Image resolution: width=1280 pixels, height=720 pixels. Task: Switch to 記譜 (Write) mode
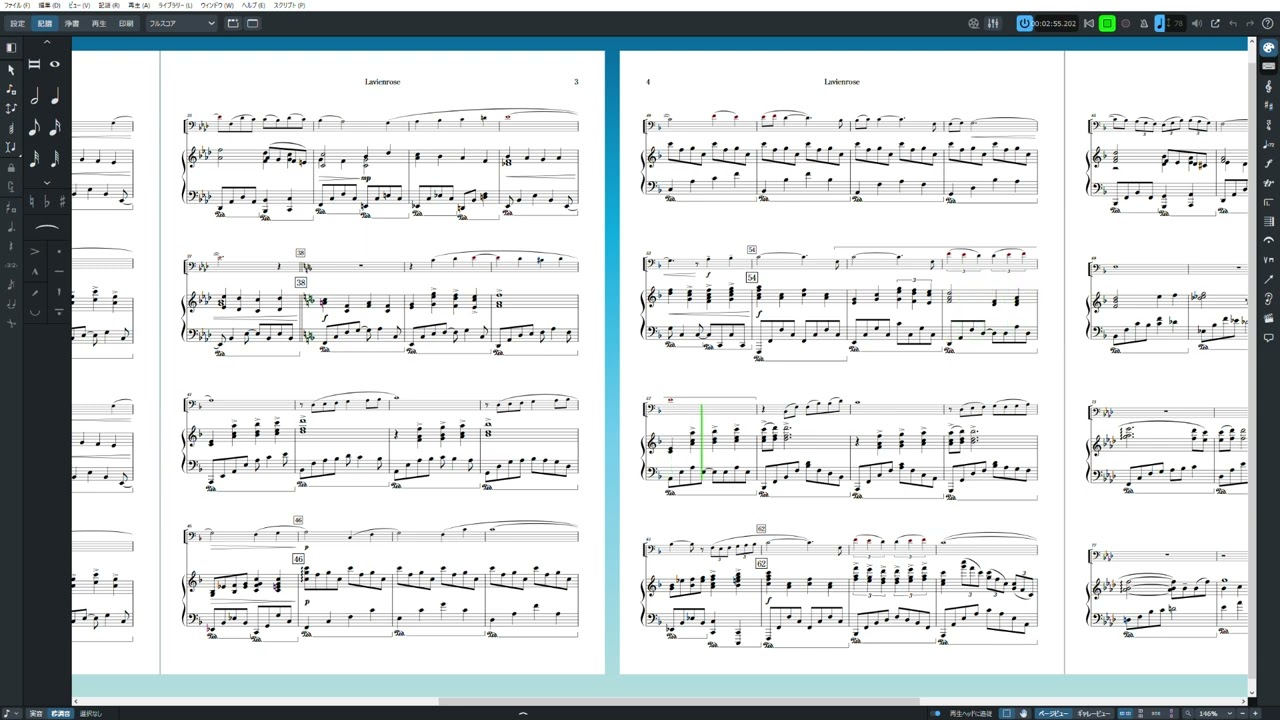tap(44, 23)
